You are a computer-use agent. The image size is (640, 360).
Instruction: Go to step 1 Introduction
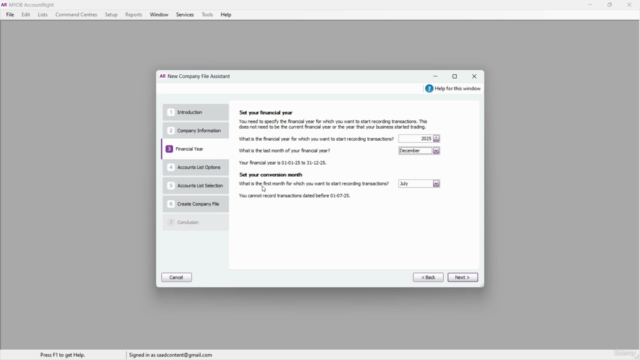(x=196, y=112)
